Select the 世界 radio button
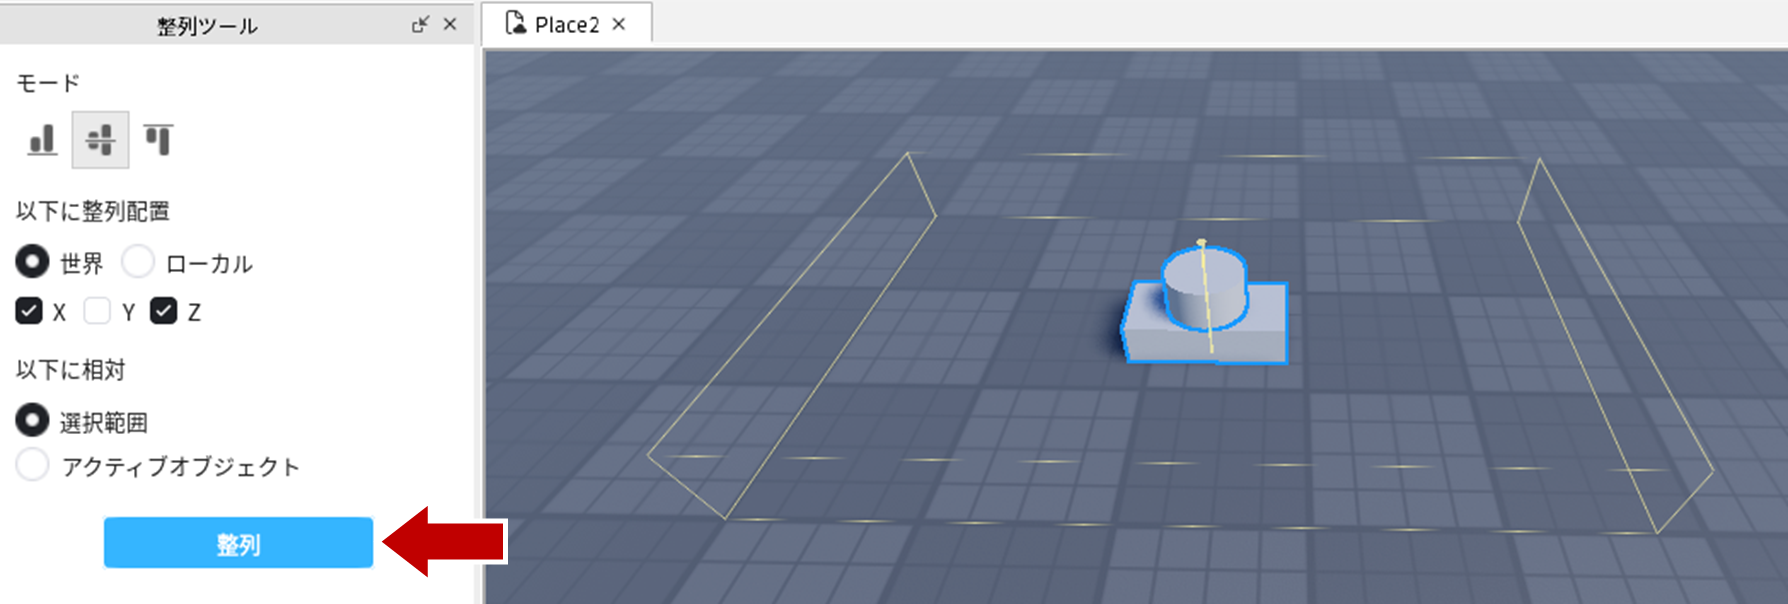 coord(32,262)
